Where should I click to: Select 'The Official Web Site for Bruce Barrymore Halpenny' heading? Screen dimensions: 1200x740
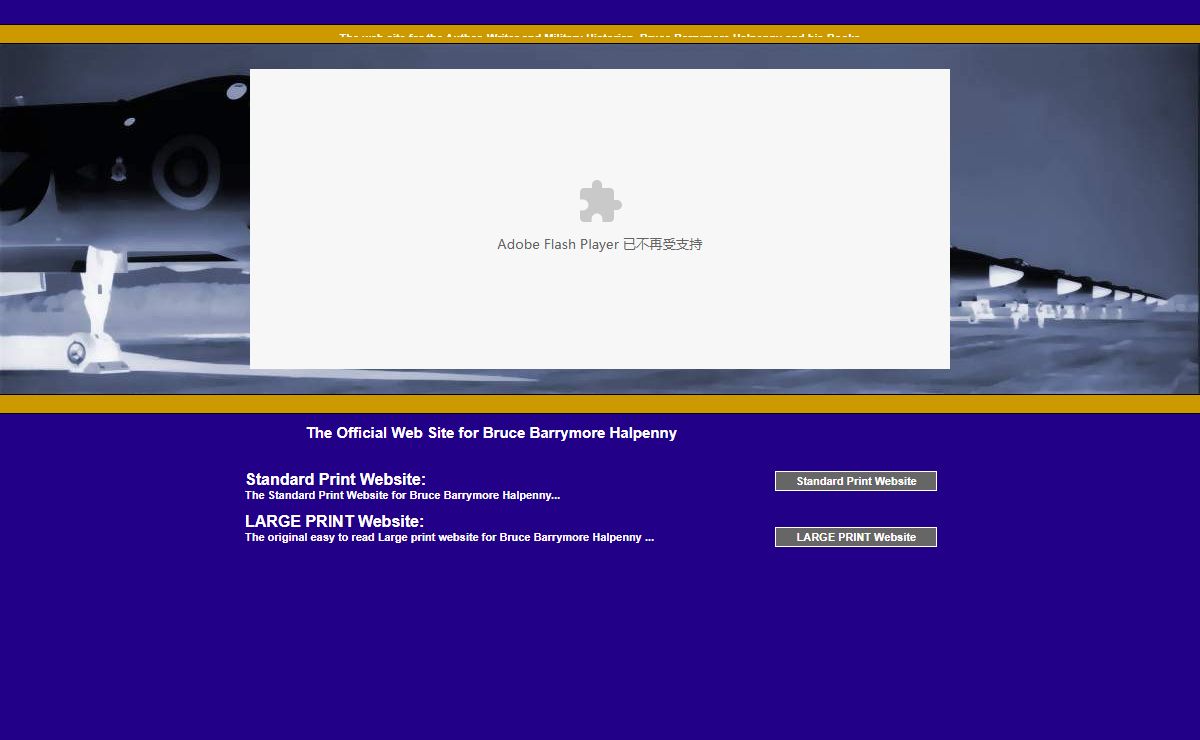point(492,433)
